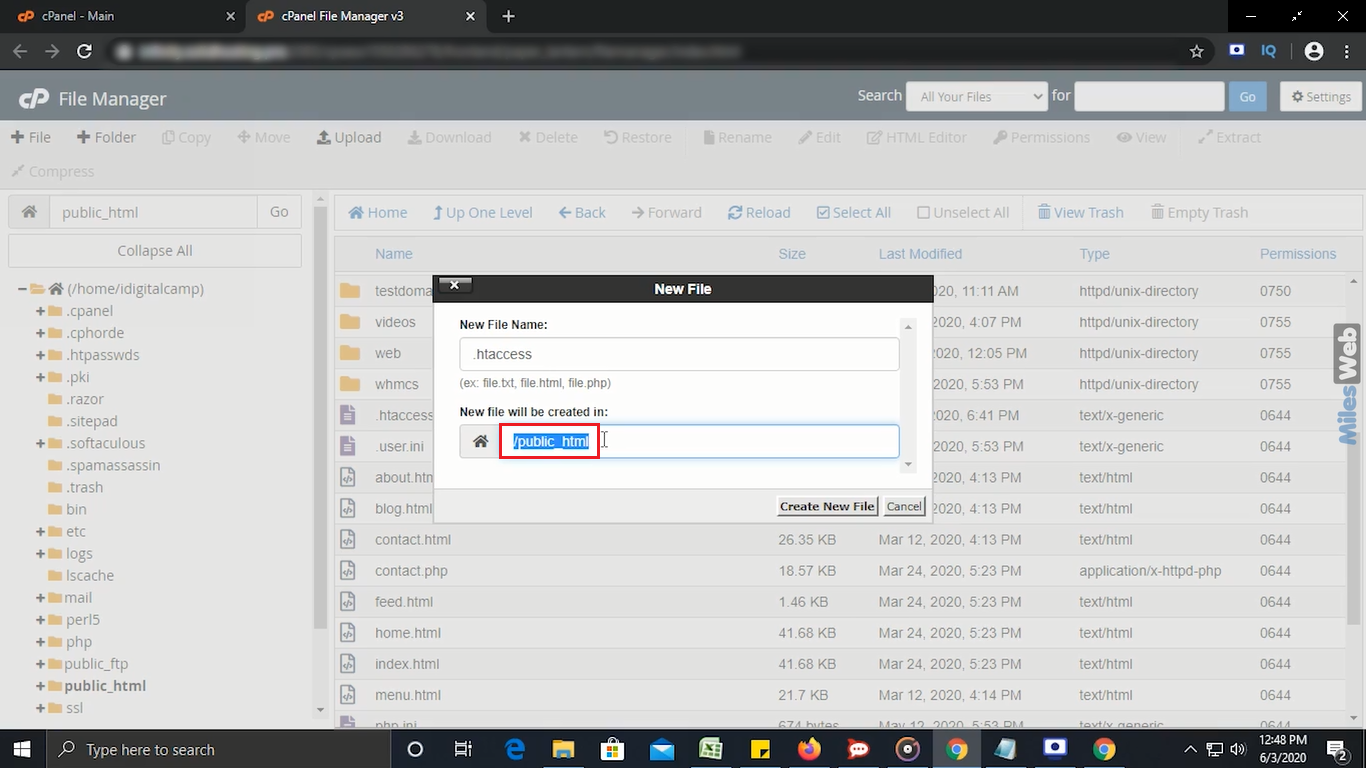Image resolution: width=1366 pixels, height=768 pixels.
Task: Sort by the Permissions column header
Action: (x=1298, y=254)
